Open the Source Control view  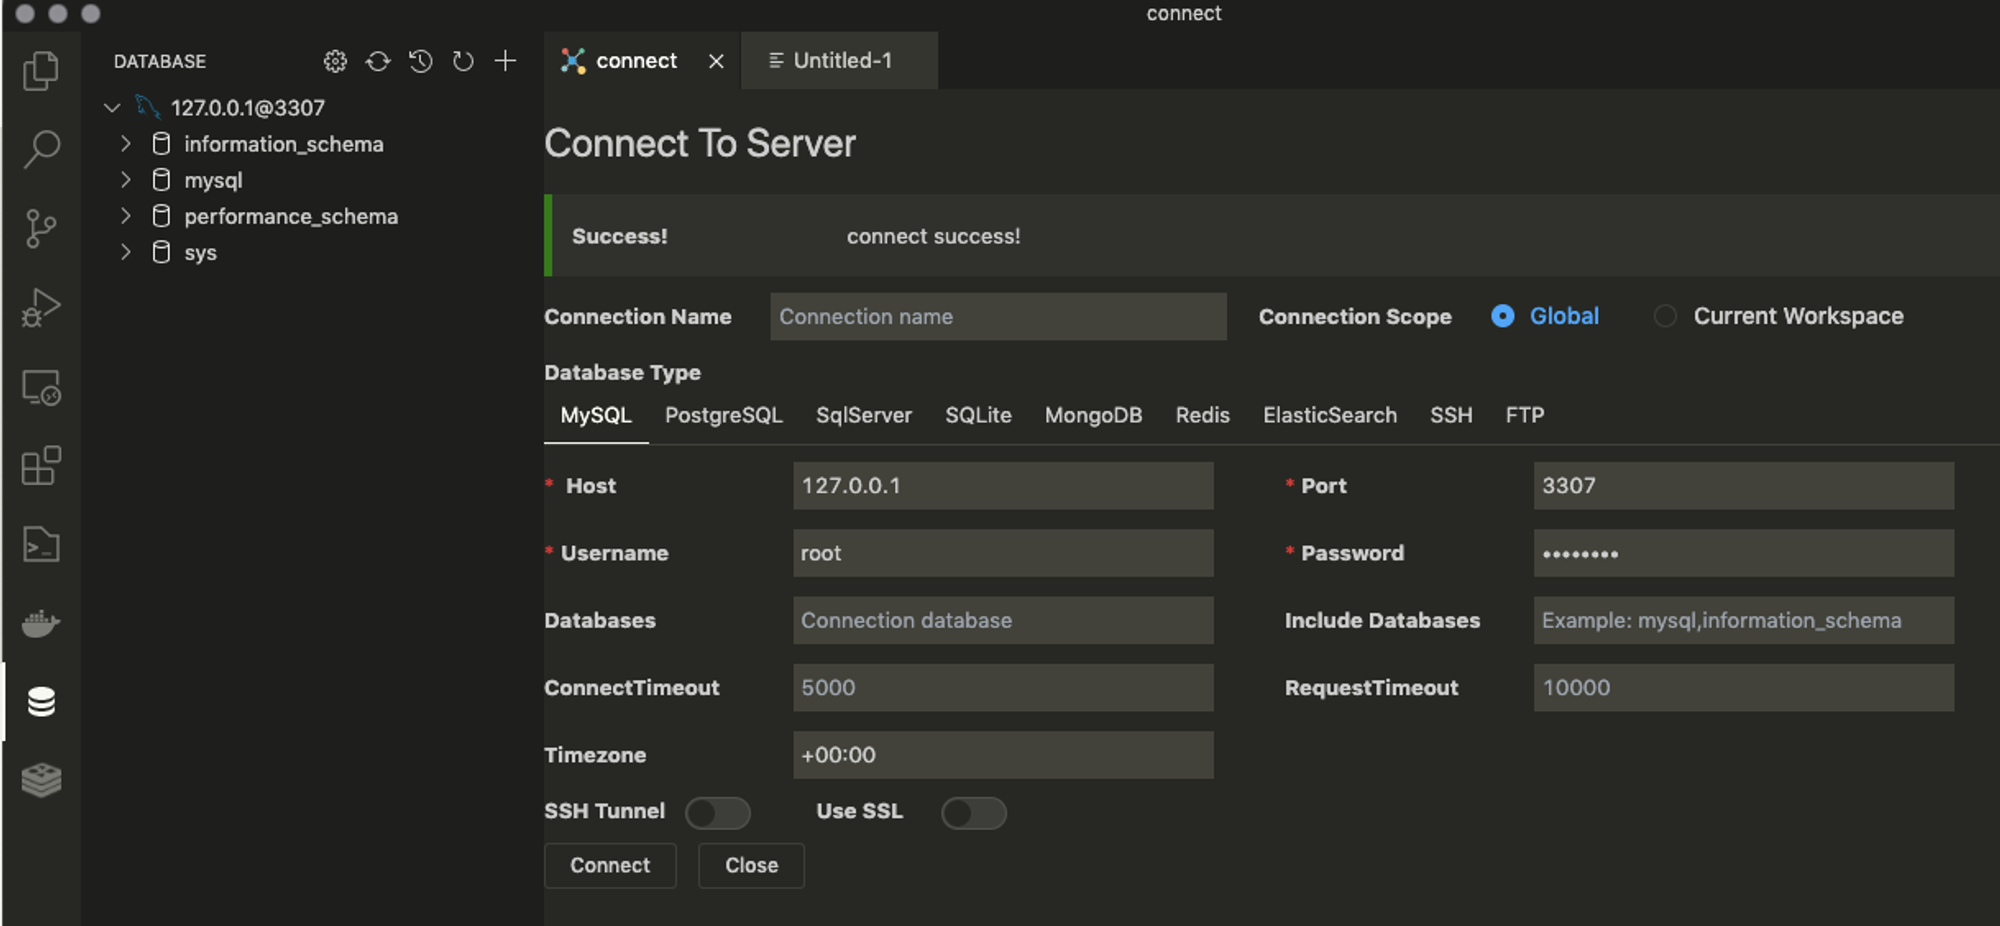(41, 228)
